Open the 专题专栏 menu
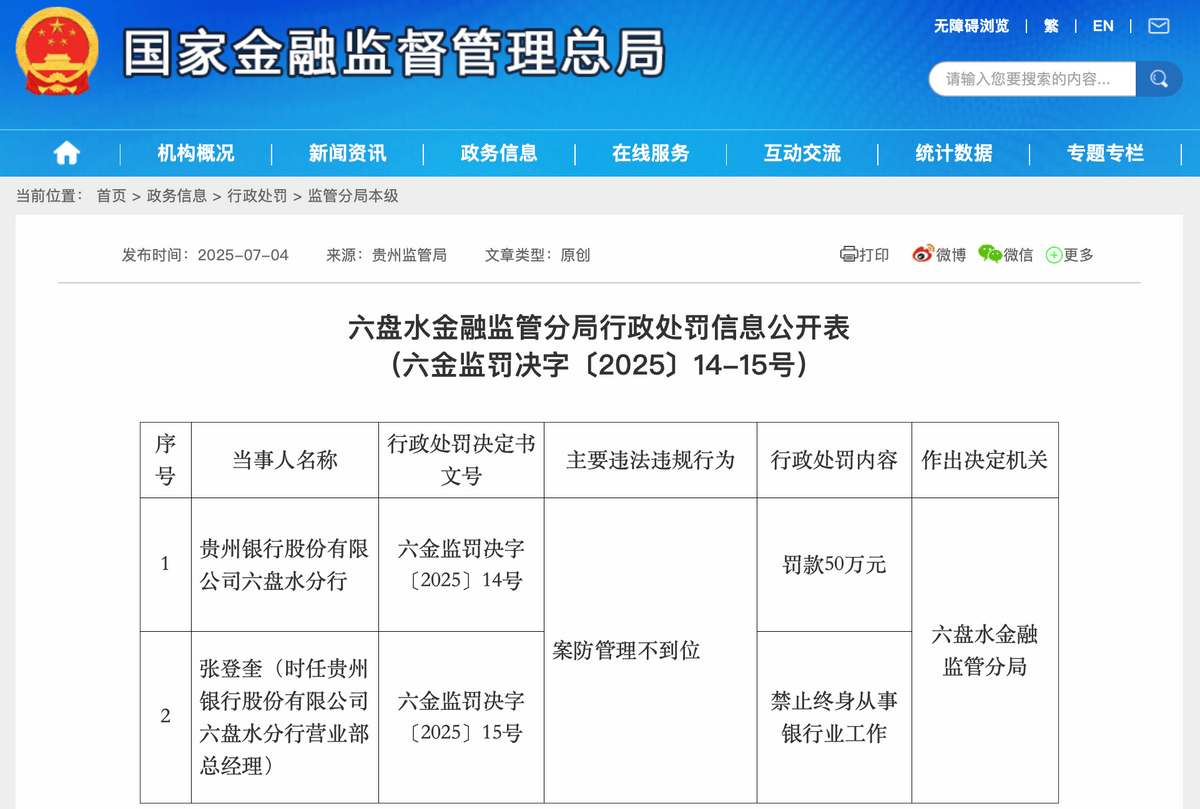The width and height of the screenshot is (1200, 809). 1105,153
